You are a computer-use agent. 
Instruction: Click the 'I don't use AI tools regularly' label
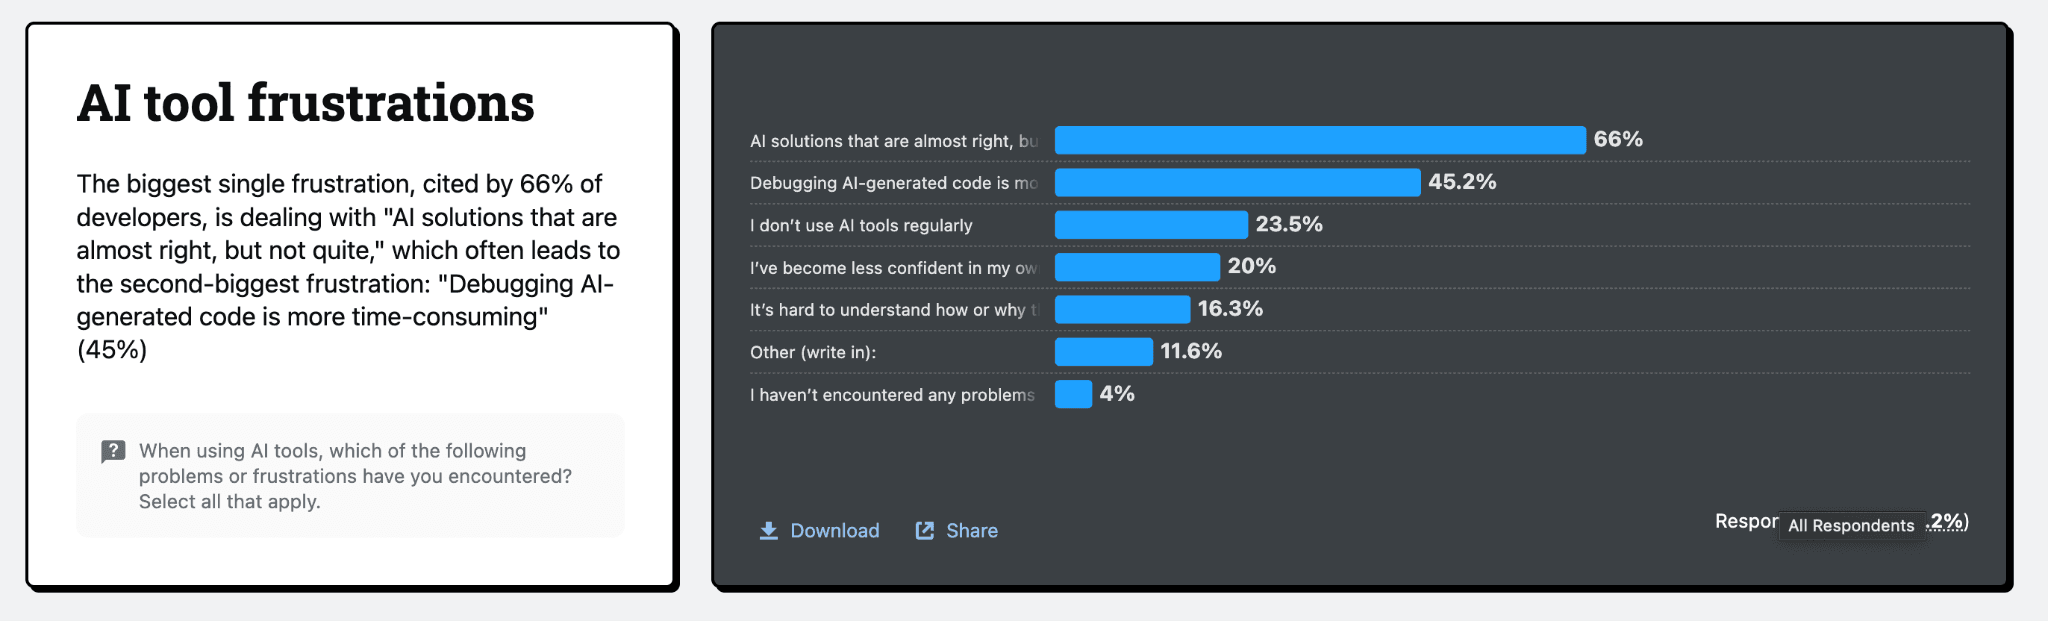point(861,225)
